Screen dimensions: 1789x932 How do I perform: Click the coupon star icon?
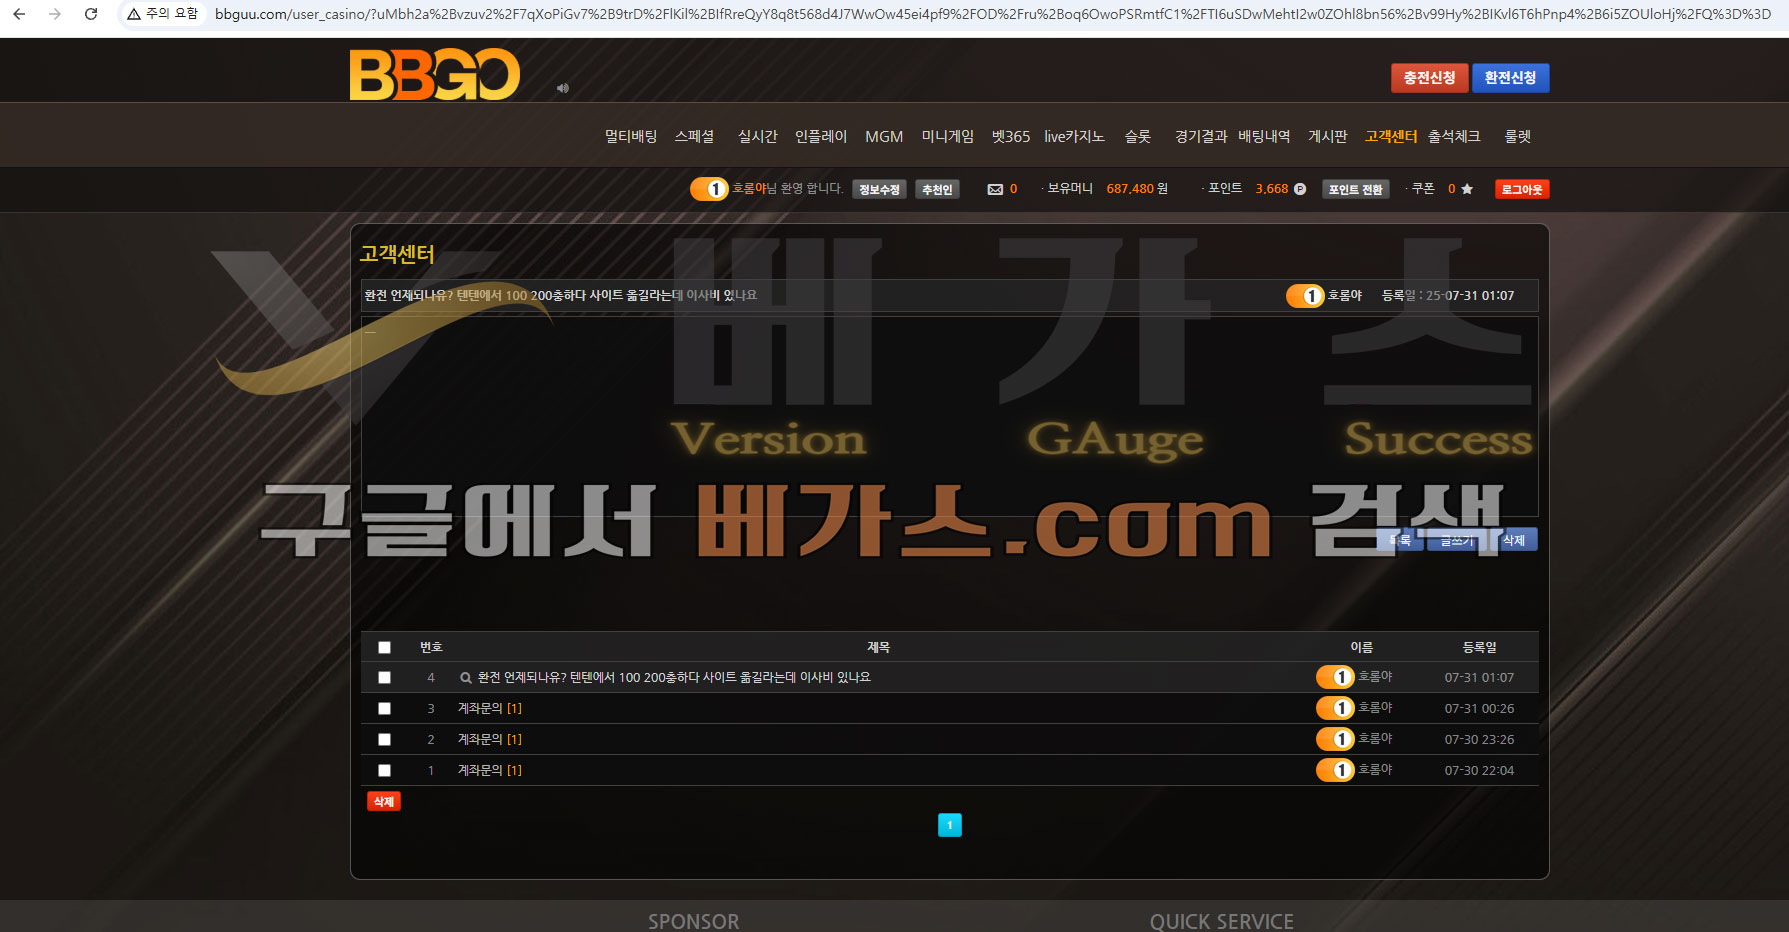tap(1467, 189)
